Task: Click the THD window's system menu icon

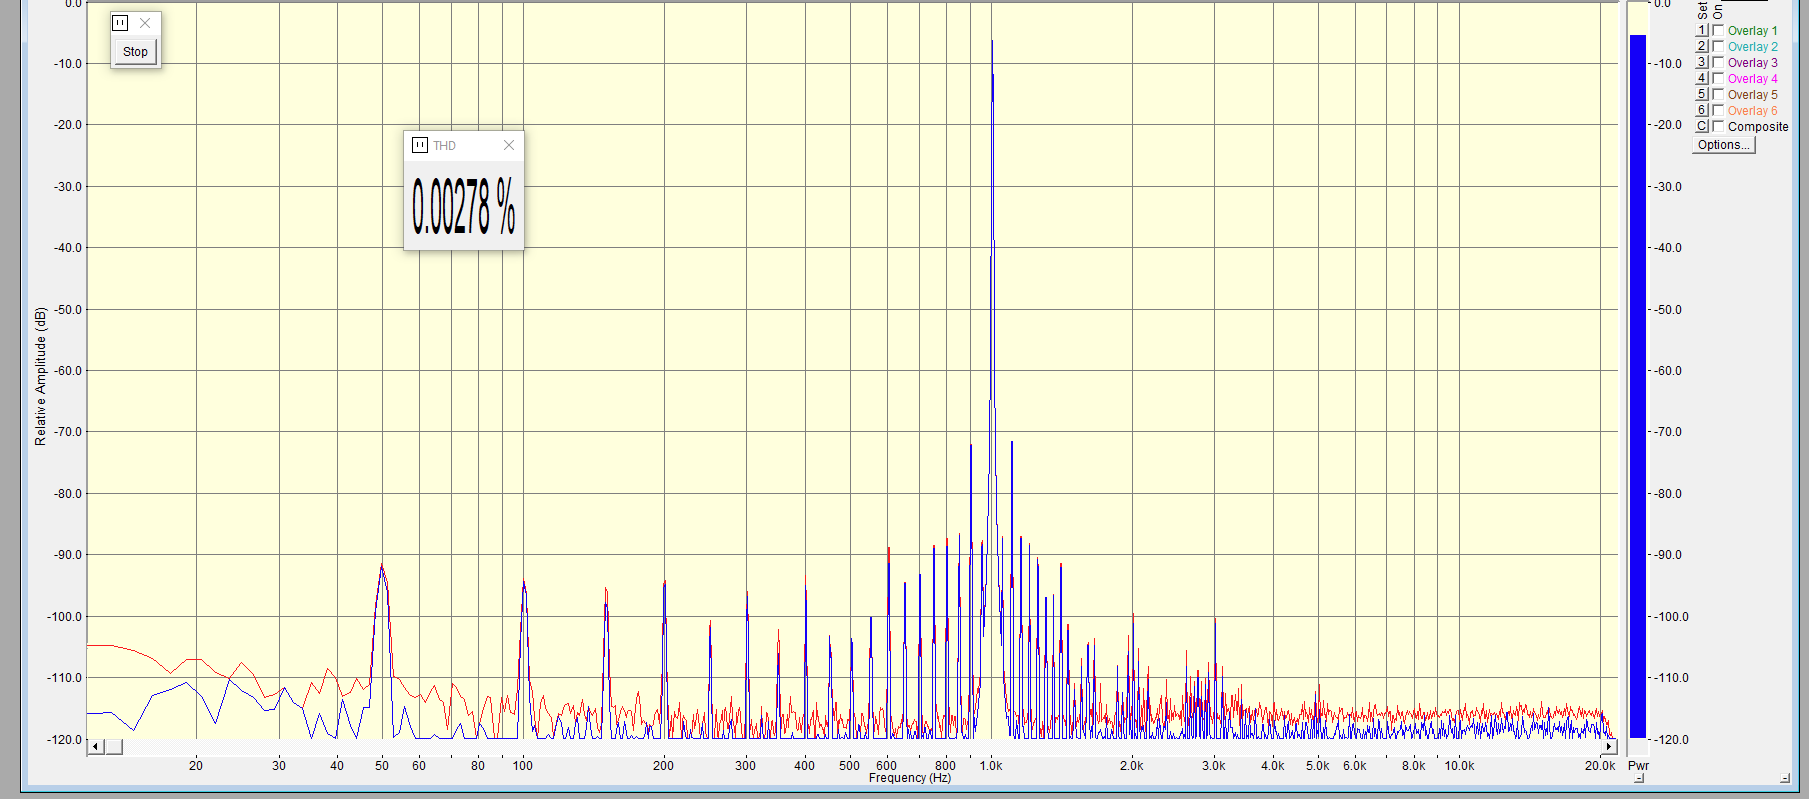Action: coord(420,146)
